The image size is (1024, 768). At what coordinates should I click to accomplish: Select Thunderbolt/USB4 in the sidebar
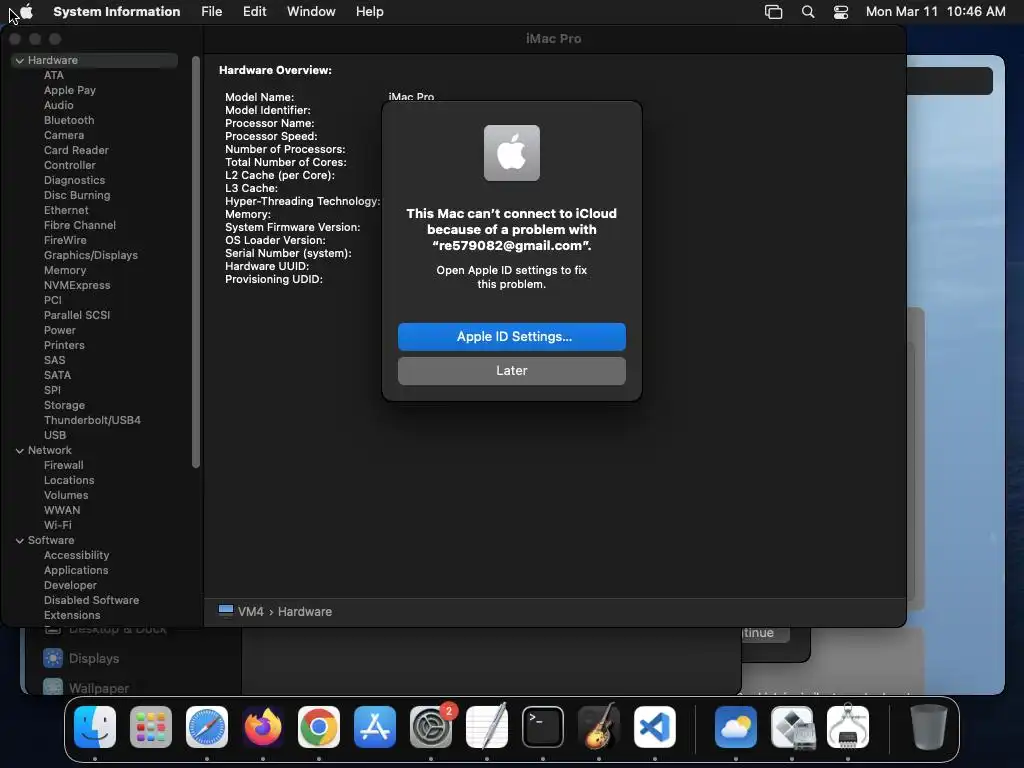(92, 421)
